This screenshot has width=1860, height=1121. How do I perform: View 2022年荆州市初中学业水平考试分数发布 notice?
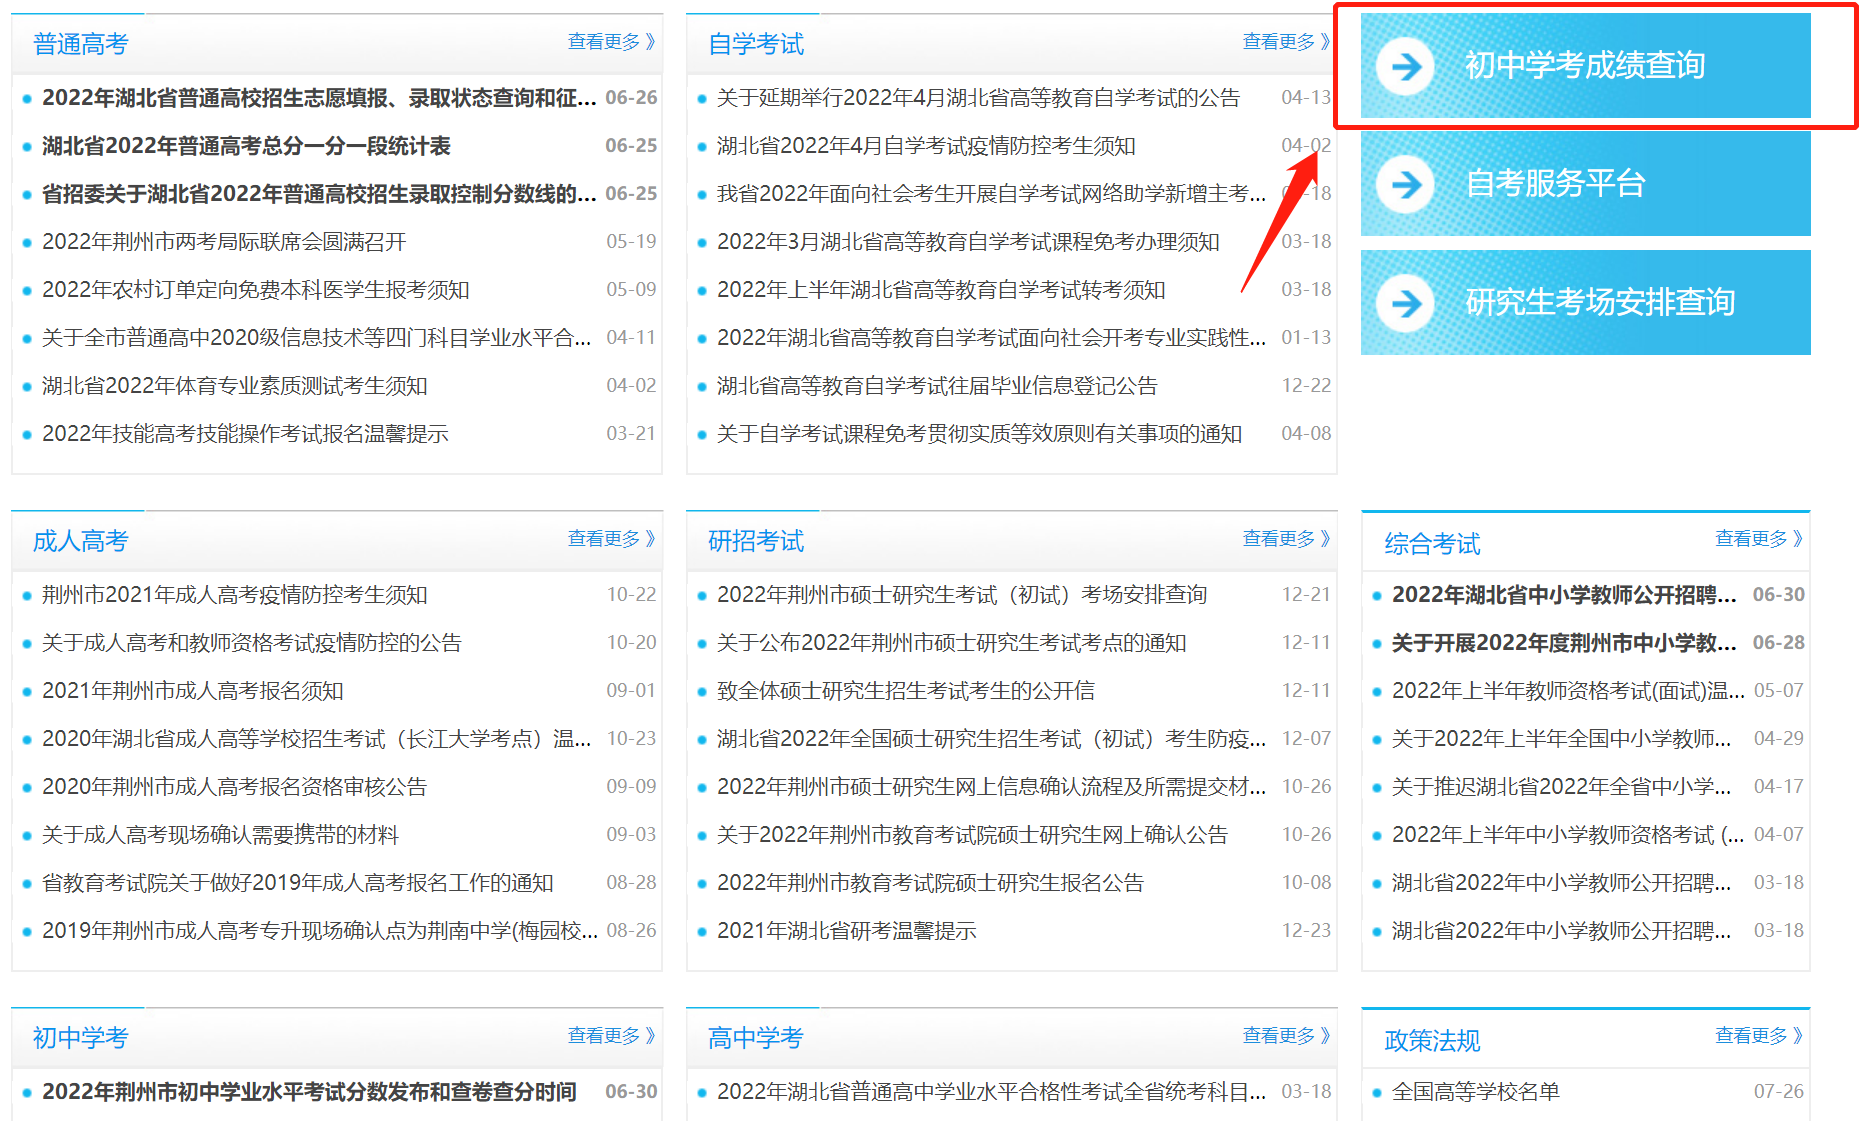pyautogui.click(x=309, y=1092)
